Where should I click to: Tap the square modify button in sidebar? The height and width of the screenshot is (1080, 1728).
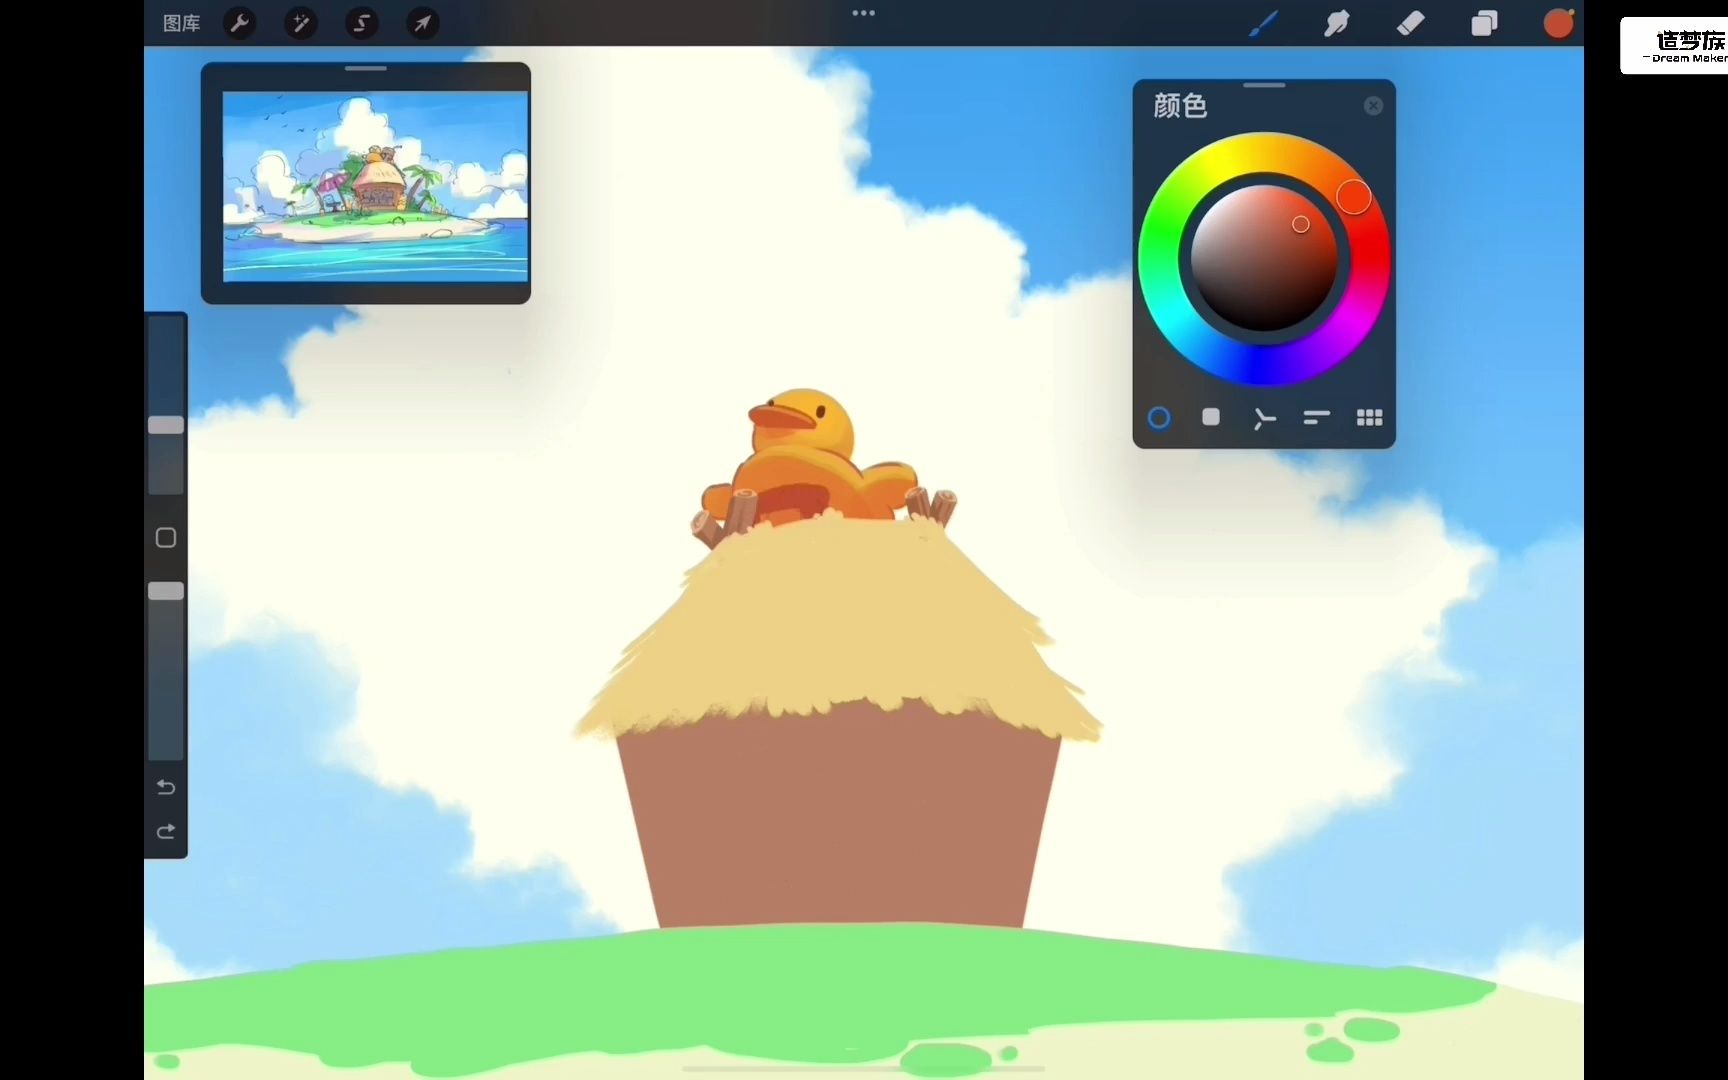(x=166, y=538)
